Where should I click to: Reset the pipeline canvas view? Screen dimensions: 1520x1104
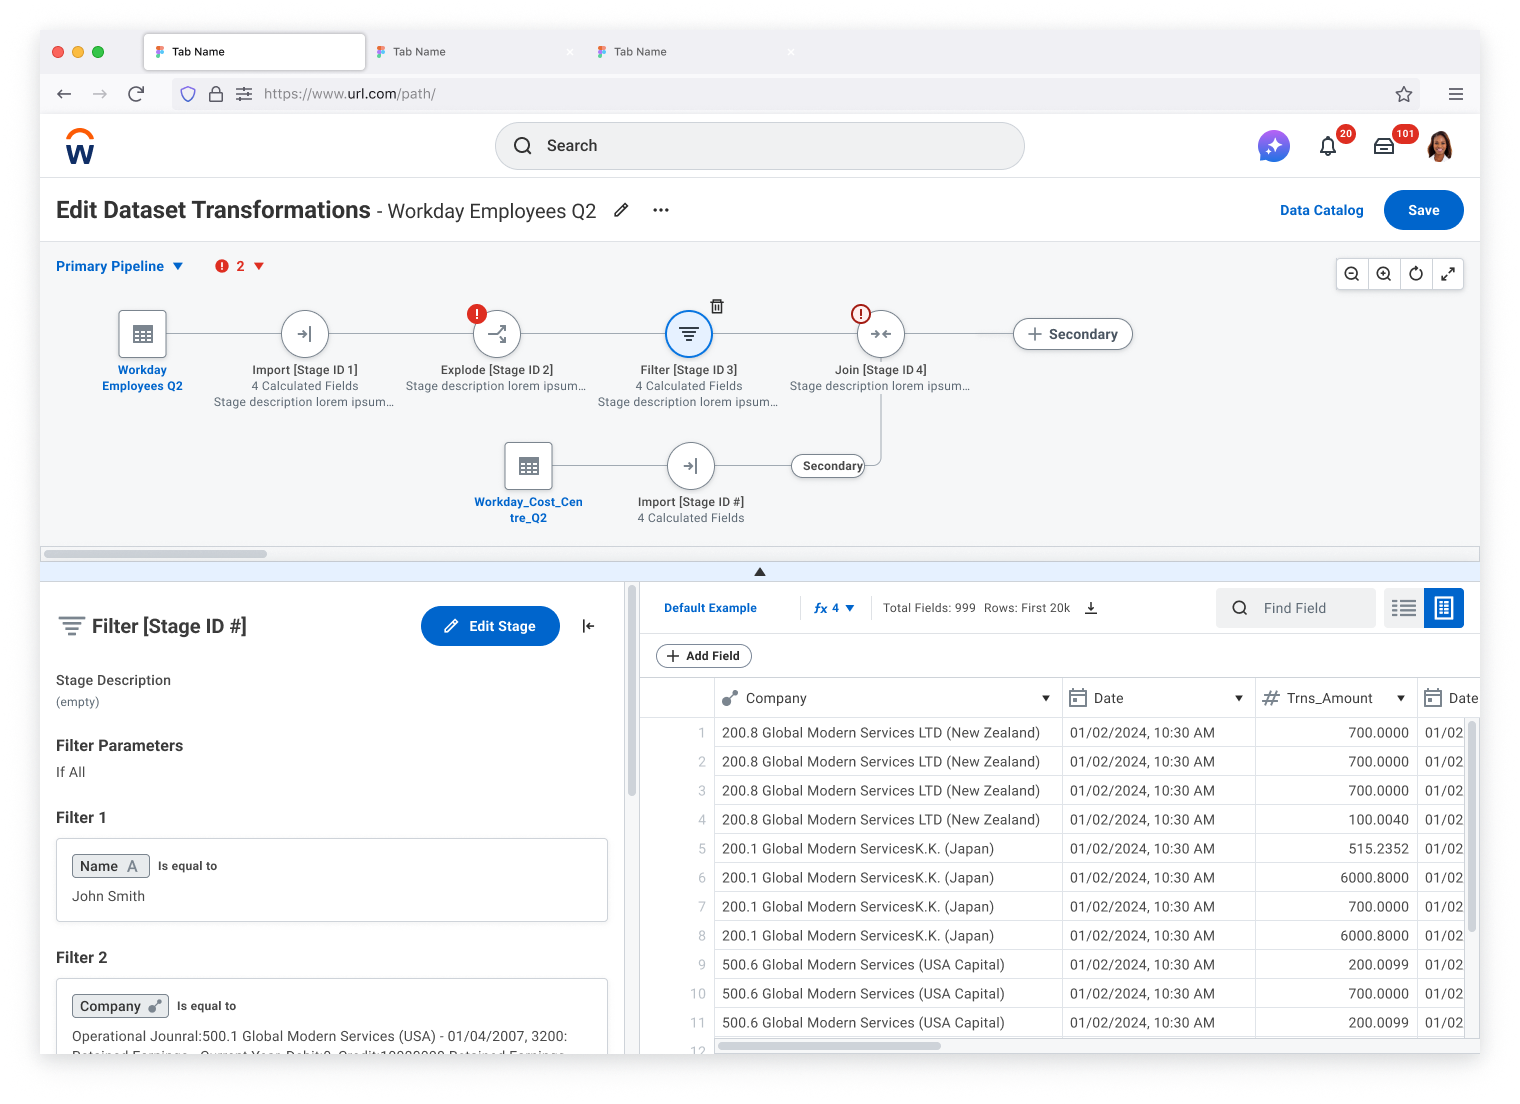point(1416,274)
